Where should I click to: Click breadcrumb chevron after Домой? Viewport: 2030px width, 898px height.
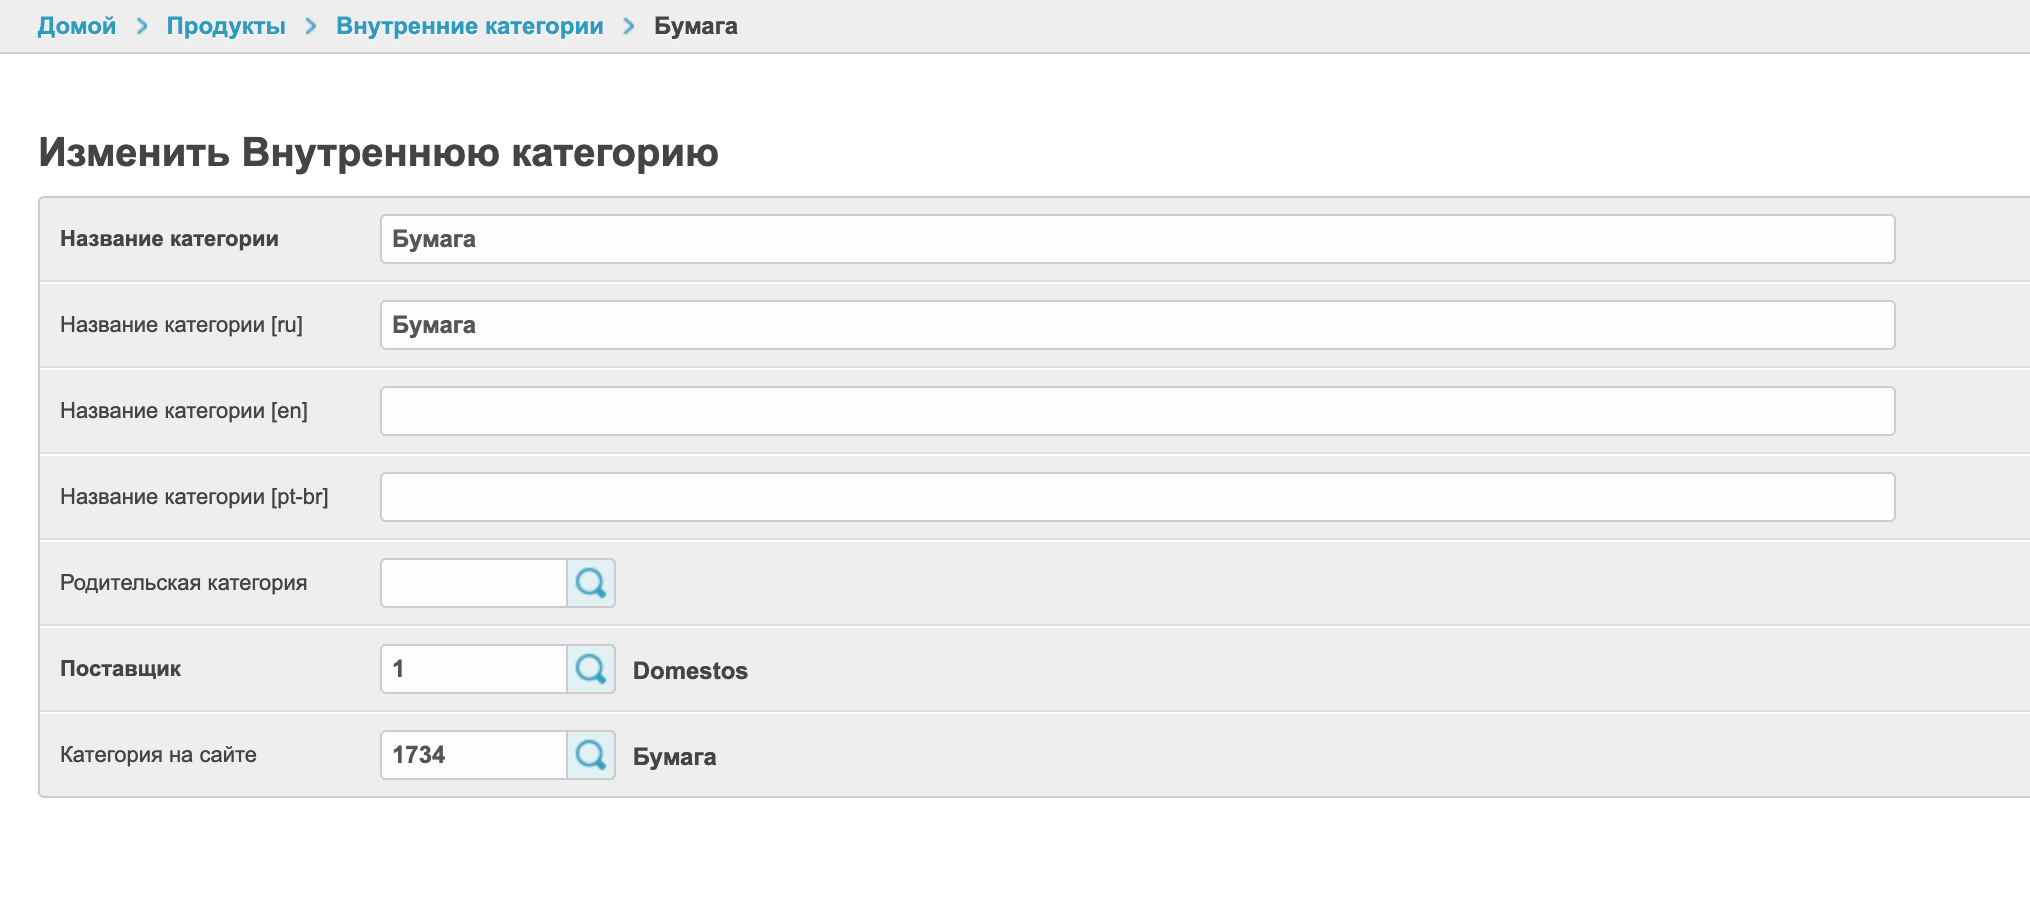pyautogui.click(x=142, y=26)
